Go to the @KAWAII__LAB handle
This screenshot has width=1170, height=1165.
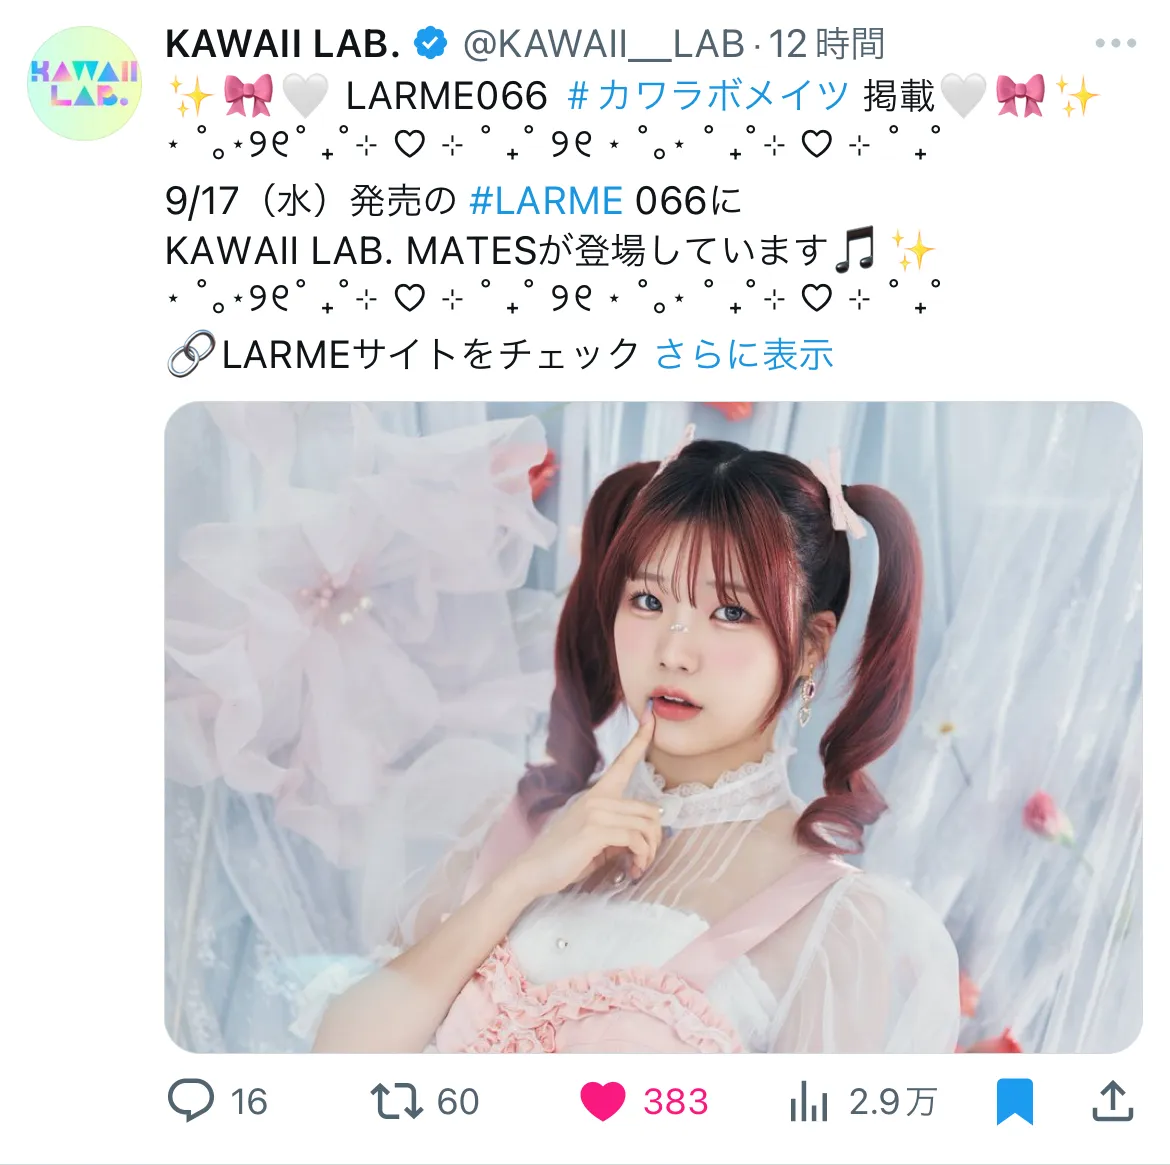point(604,44)
